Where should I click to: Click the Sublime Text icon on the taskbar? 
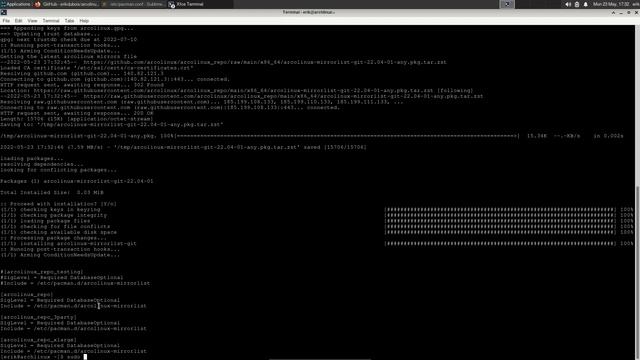pos(104,4)
